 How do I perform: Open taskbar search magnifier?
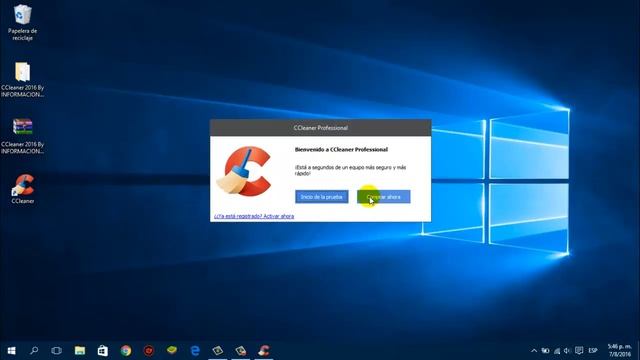(34, 351)
